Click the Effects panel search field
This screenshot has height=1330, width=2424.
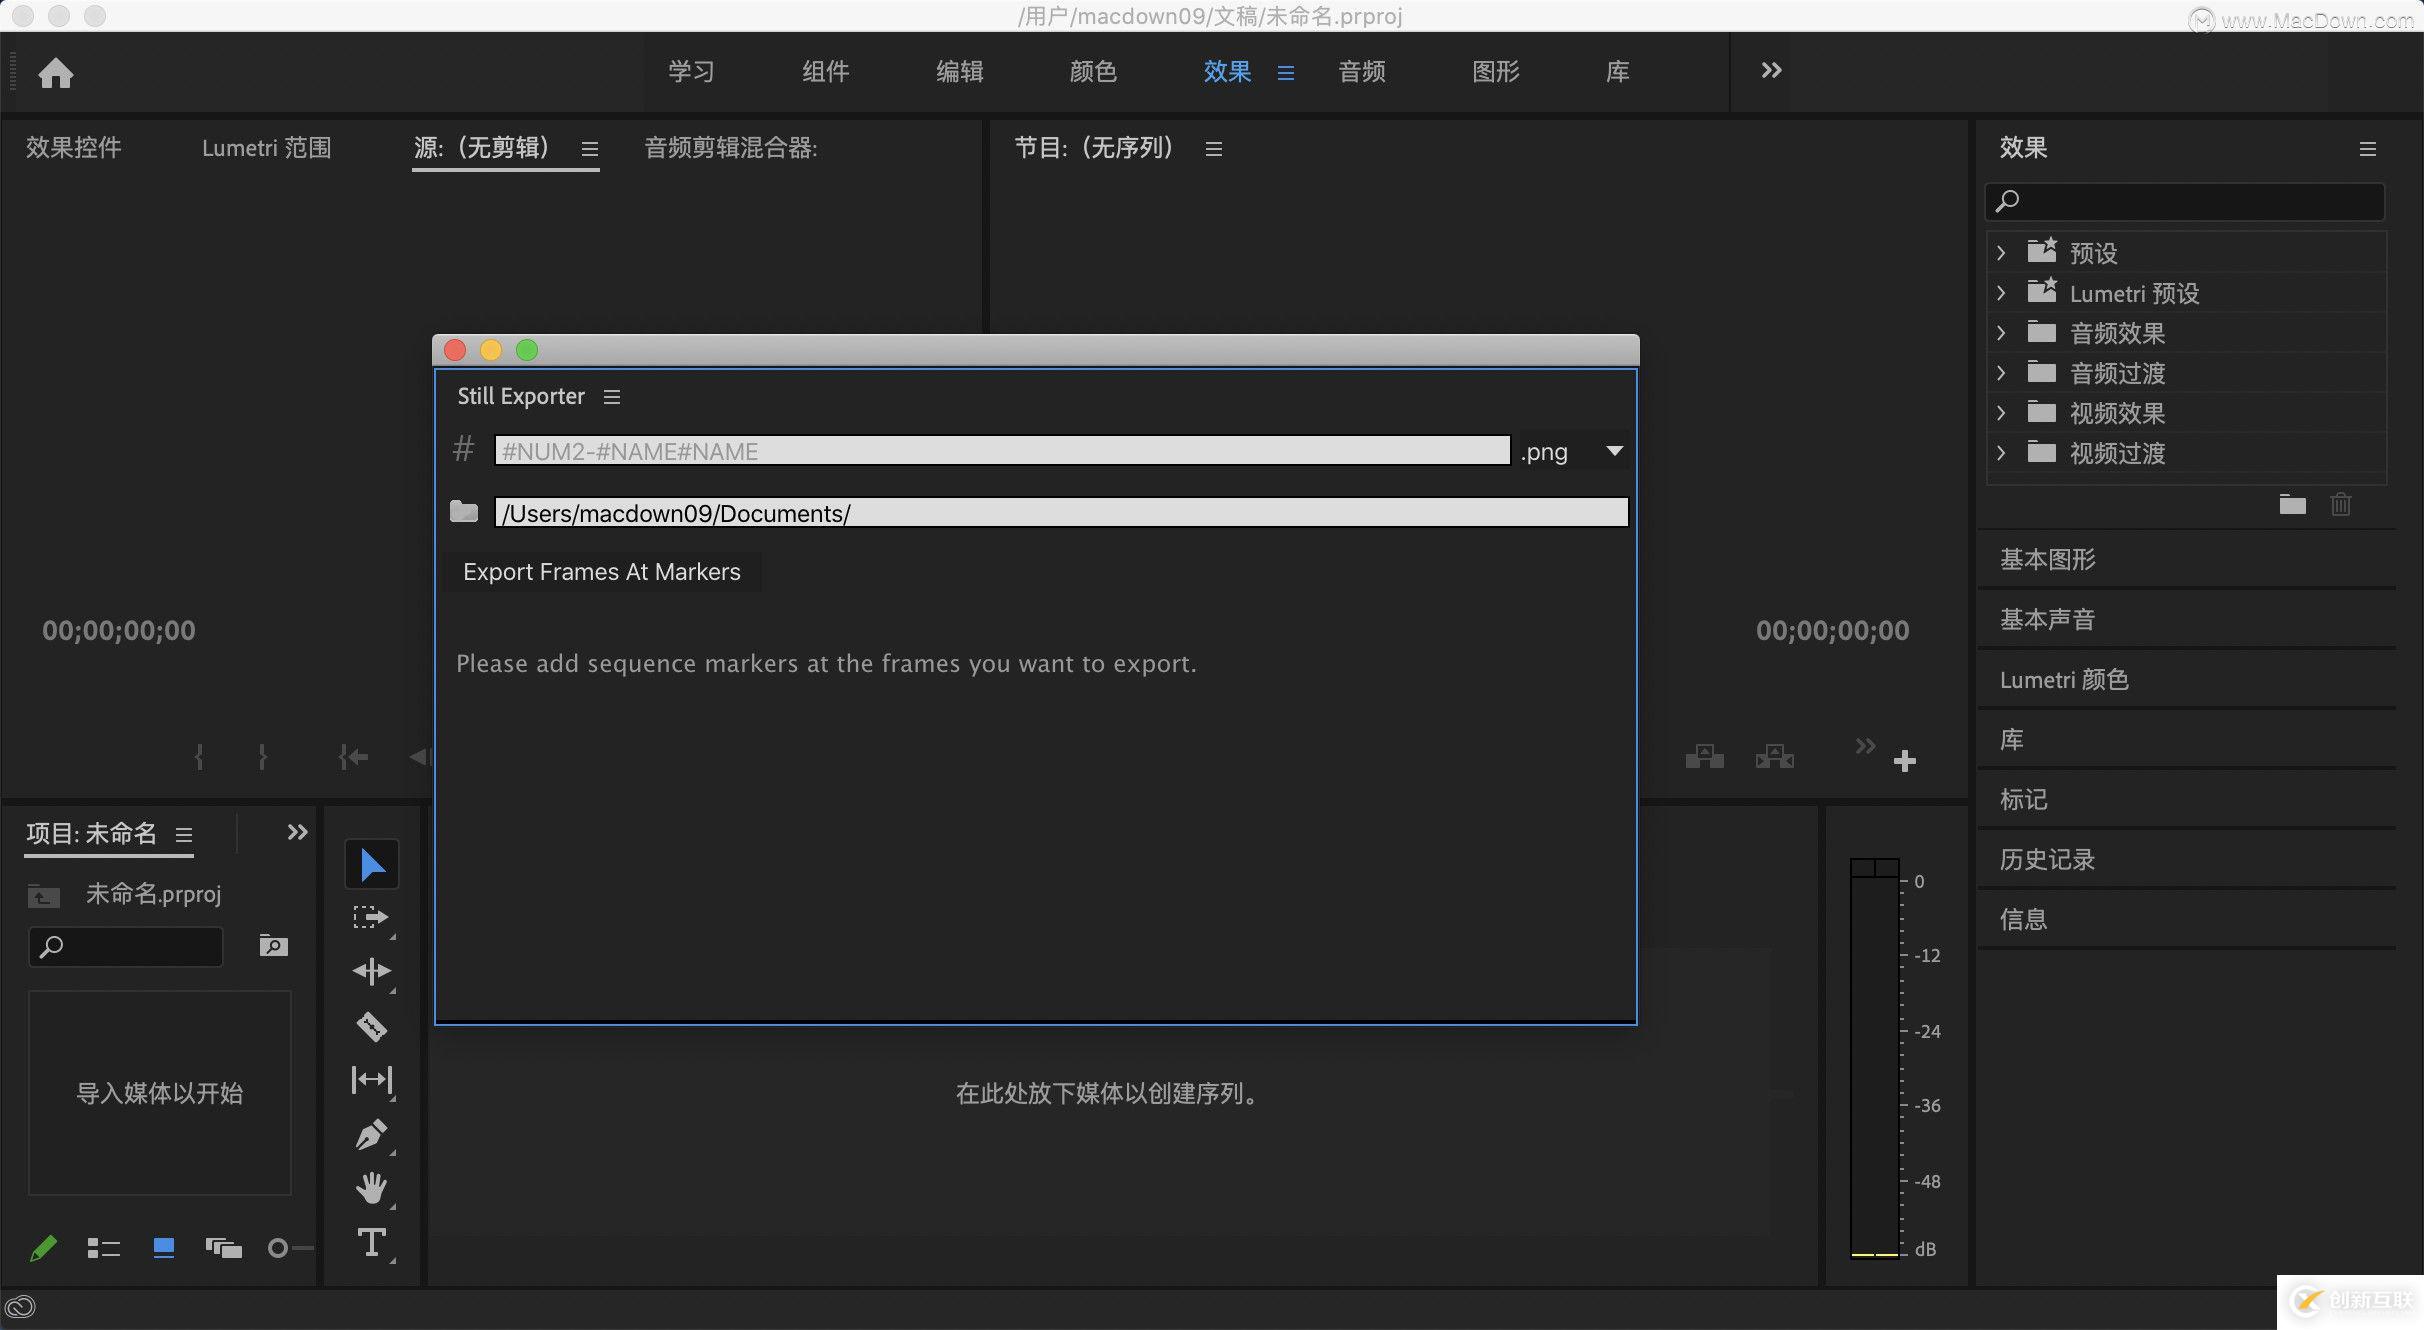pyautogui.click(x=2185, y=202)
